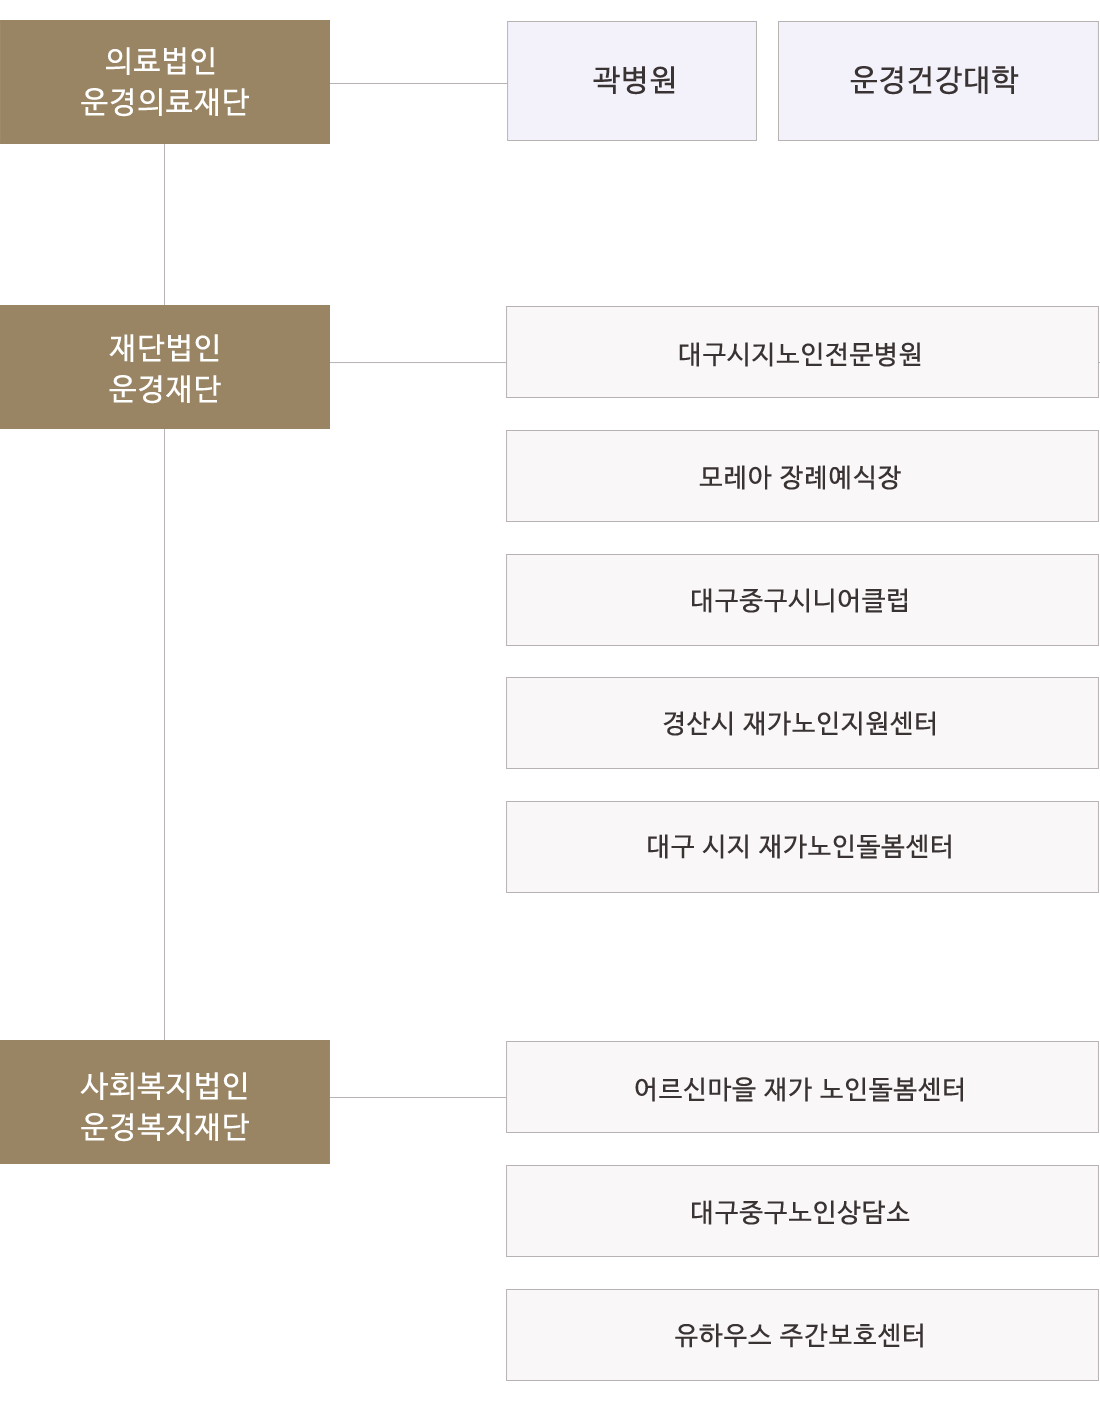Viewport: 1100px width, 1416px height.
Task: Click 유하우스 주간보호센터
Action: 802,1335
